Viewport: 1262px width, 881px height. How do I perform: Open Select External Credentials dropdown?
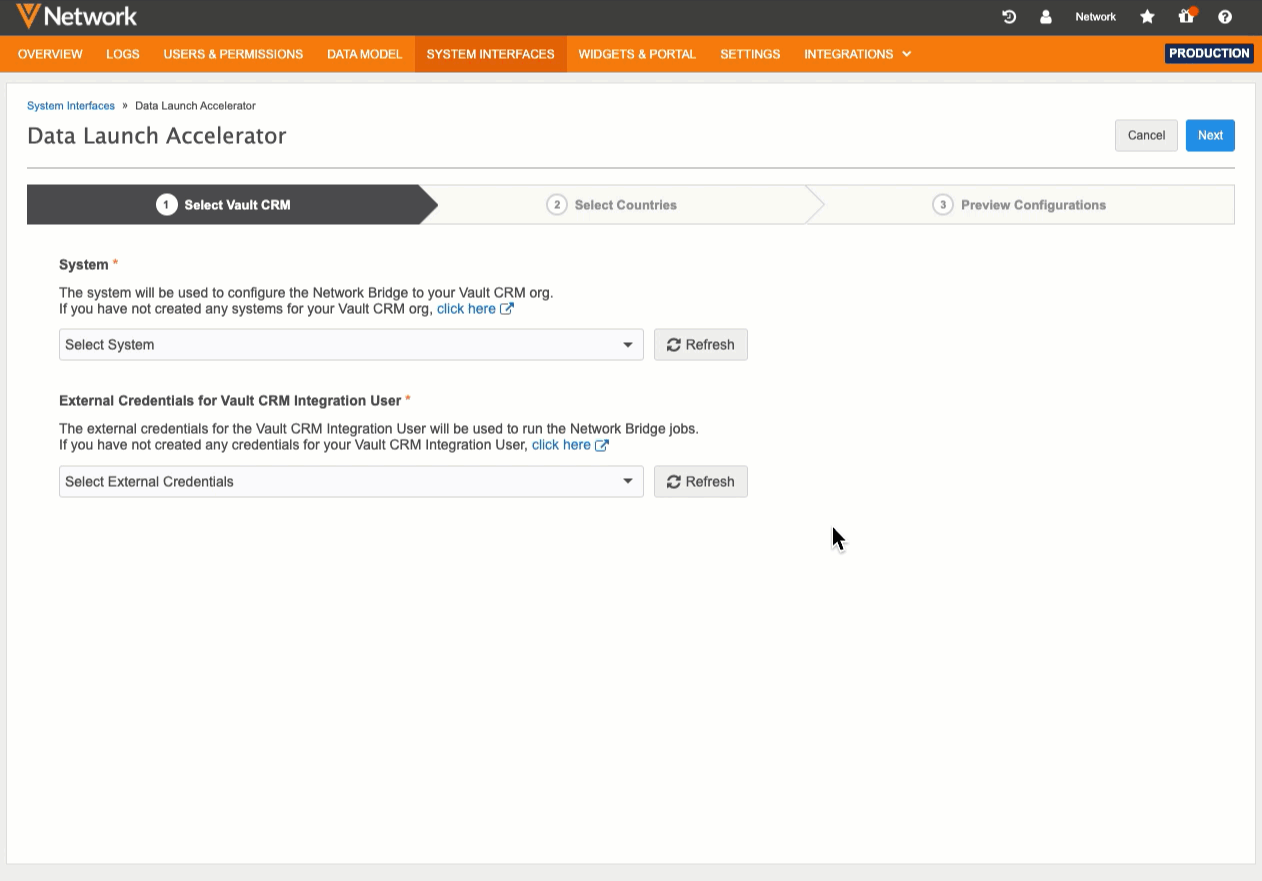pos(351,482)
